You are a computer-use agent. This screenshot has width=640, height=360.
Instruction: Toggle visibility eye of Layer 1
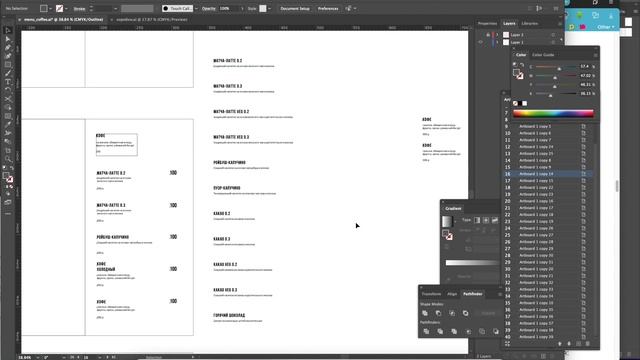pos(480,42)
